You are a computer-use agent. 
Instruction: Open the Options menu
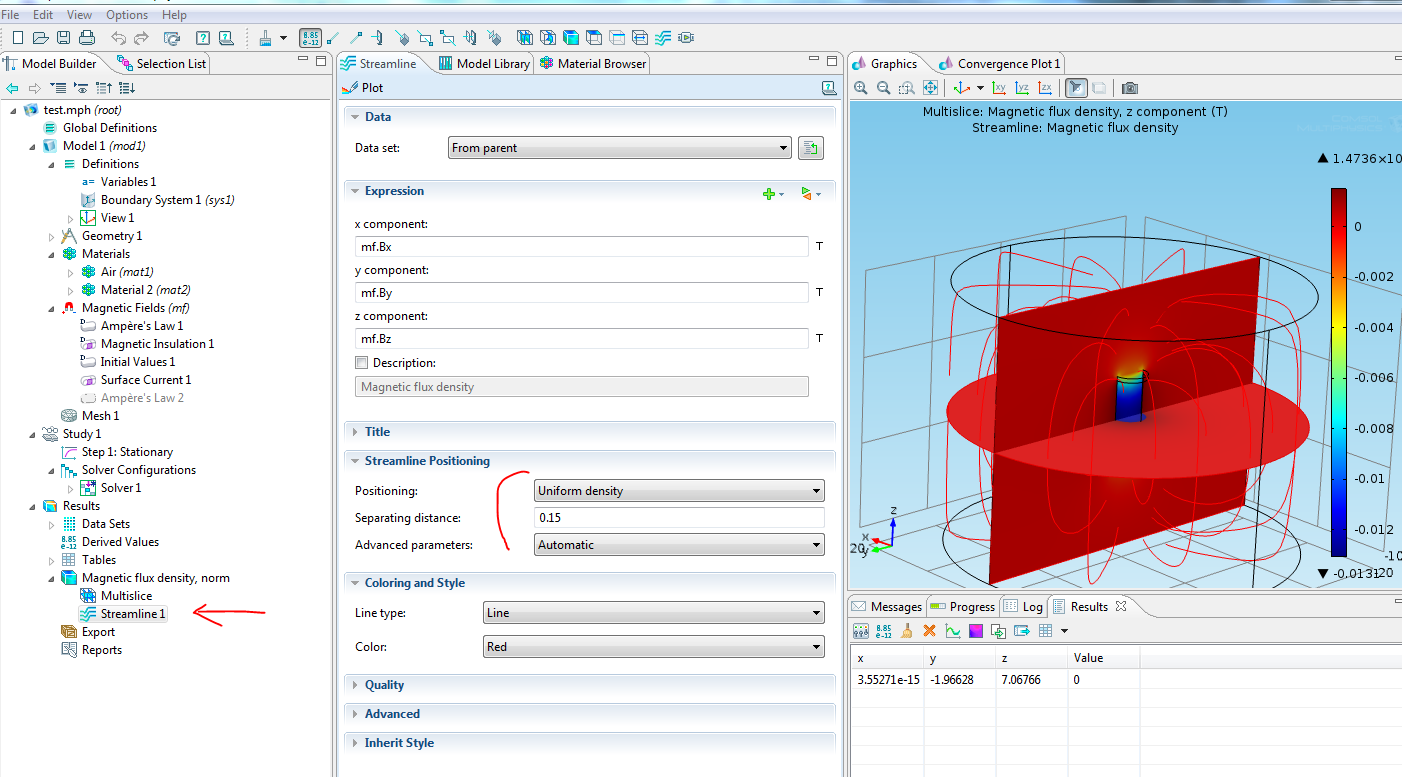(x=127, y=15)
